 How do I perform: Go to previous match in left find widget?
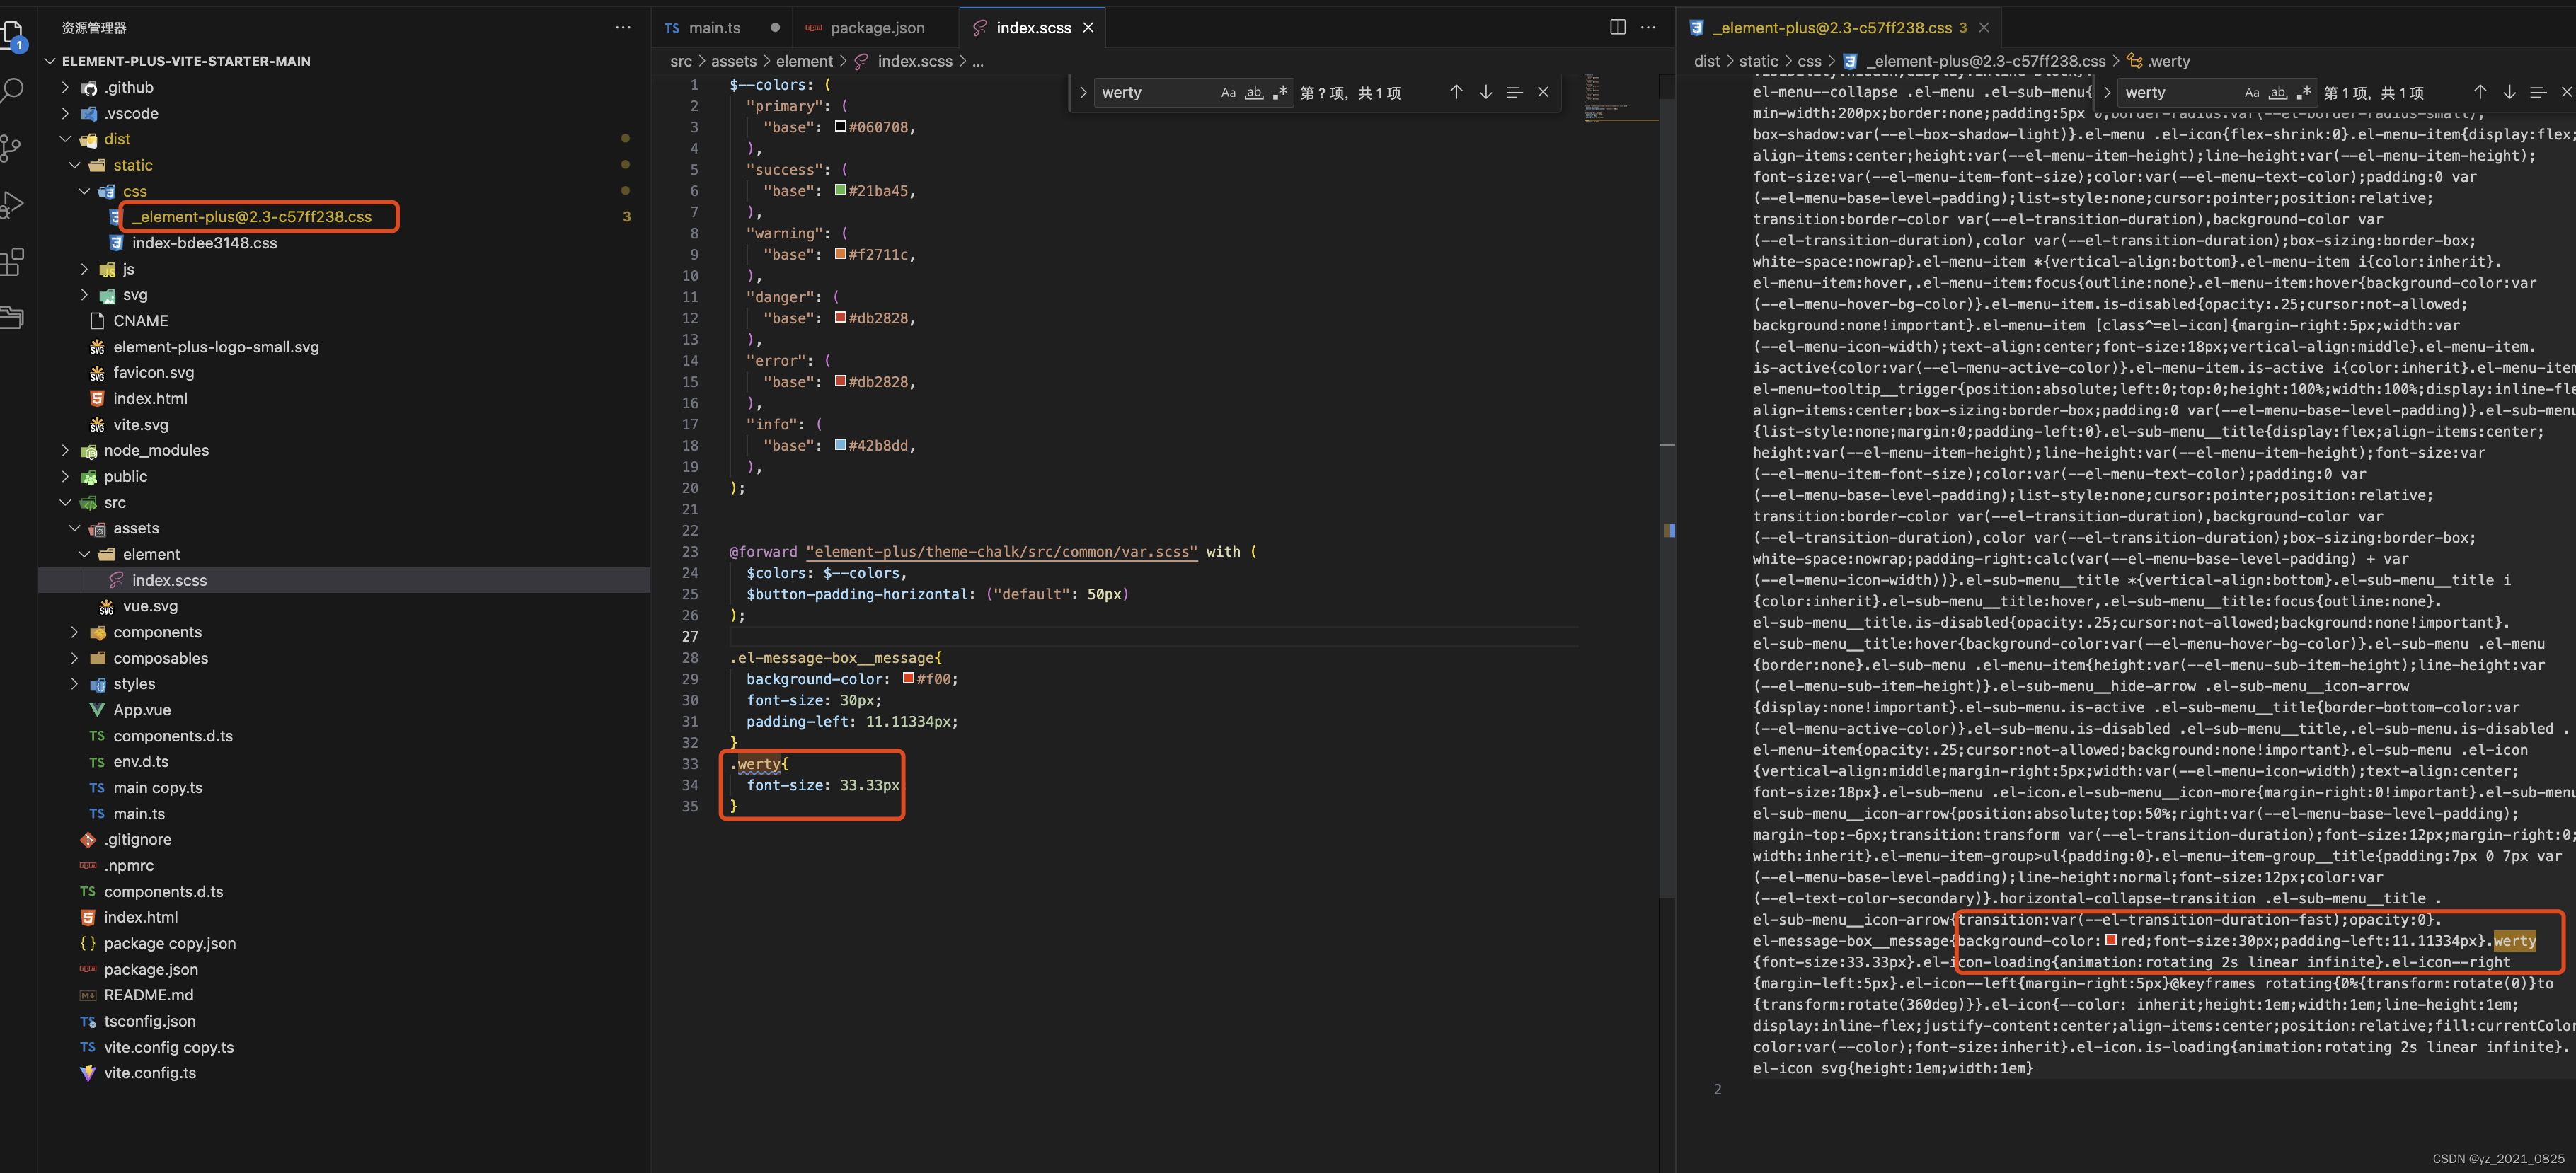coord(1456,92)
